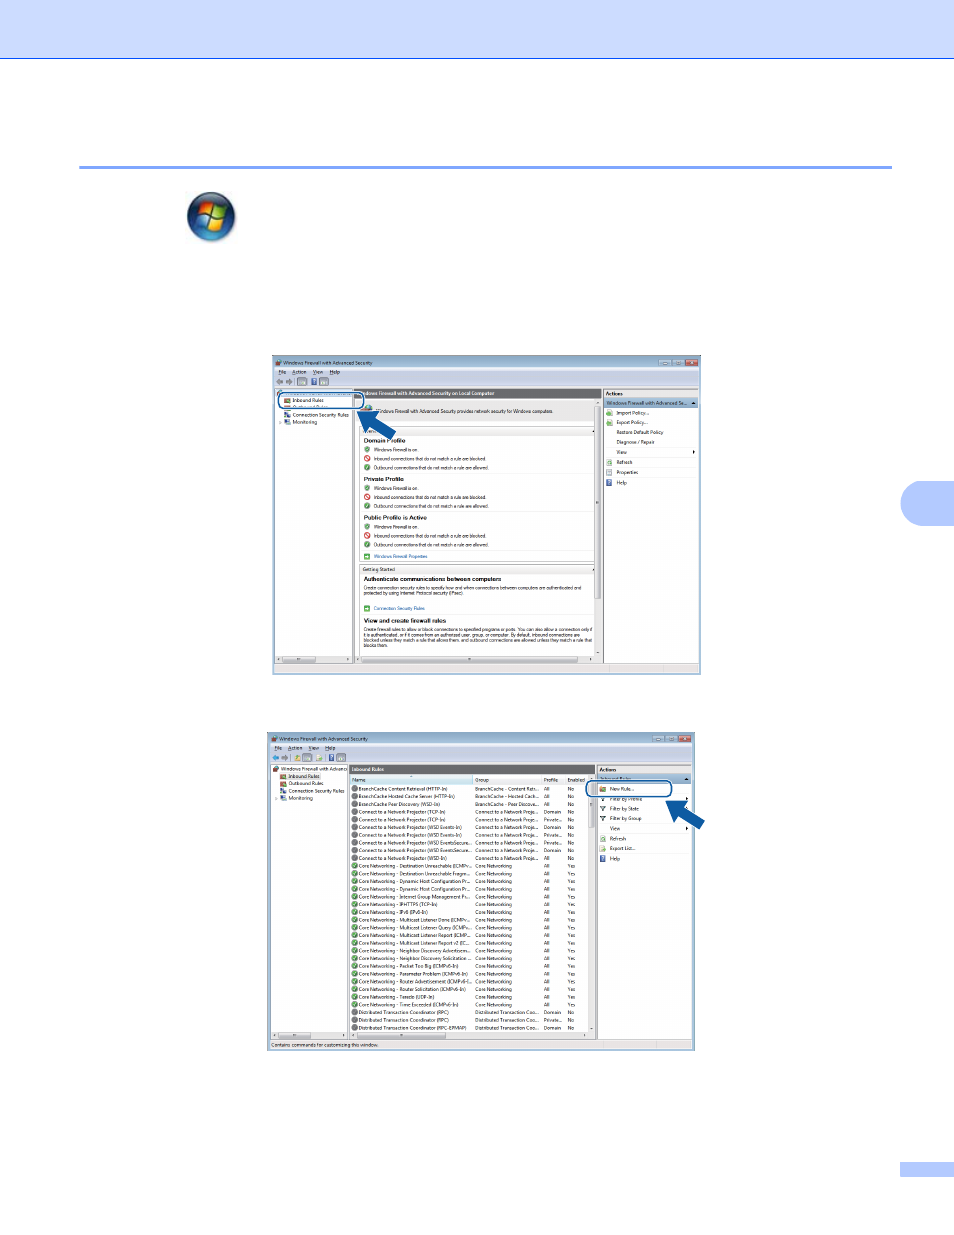Click the Help icon in the rules list Actions pane

pyautogui.click(x=603, y=858)
